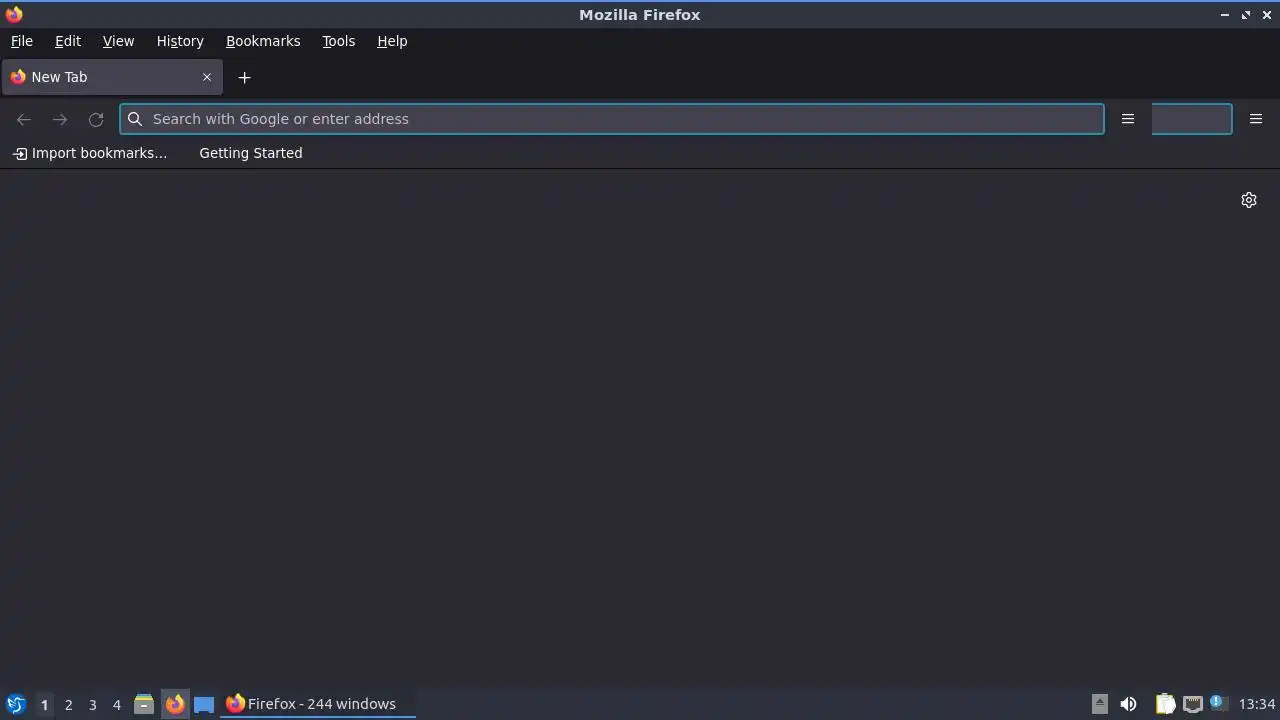This screenshot has height=720, width=1280.
Task: Open new tab personalize gear settings
Action: [1249, 200]
